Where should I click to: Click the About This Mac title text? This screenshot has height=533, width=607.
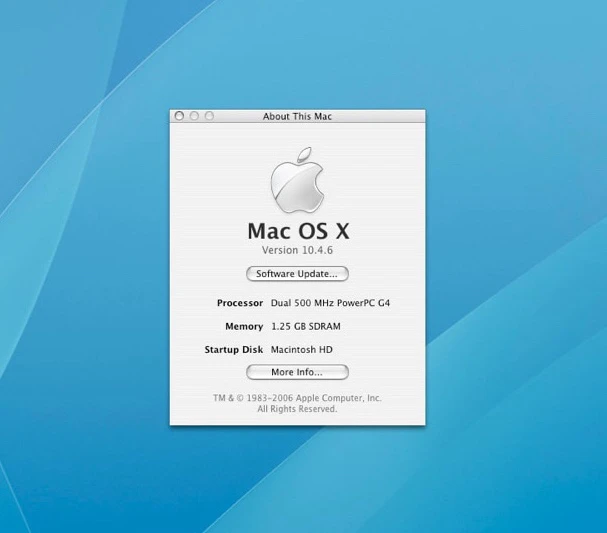(297, 116)
